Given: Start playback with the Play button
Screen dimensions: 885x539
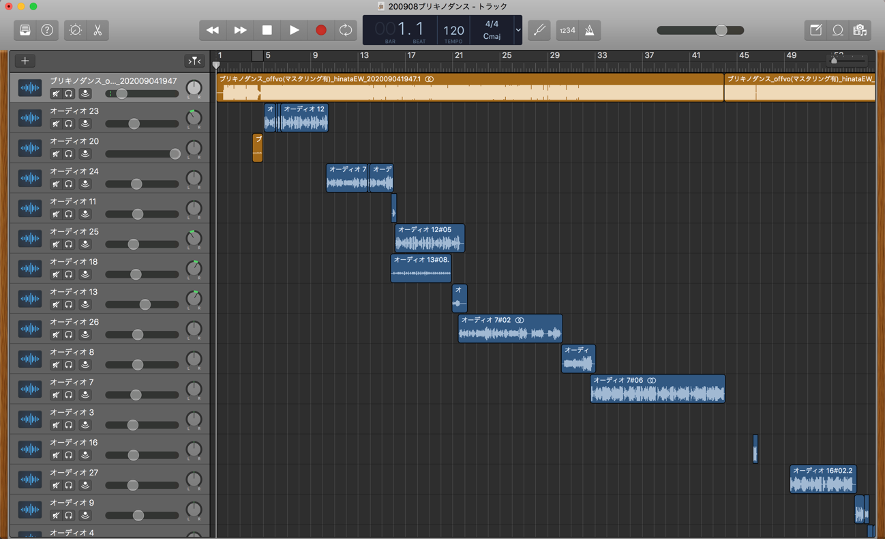Looking at the screenshot, I should (x=294, y=30).
